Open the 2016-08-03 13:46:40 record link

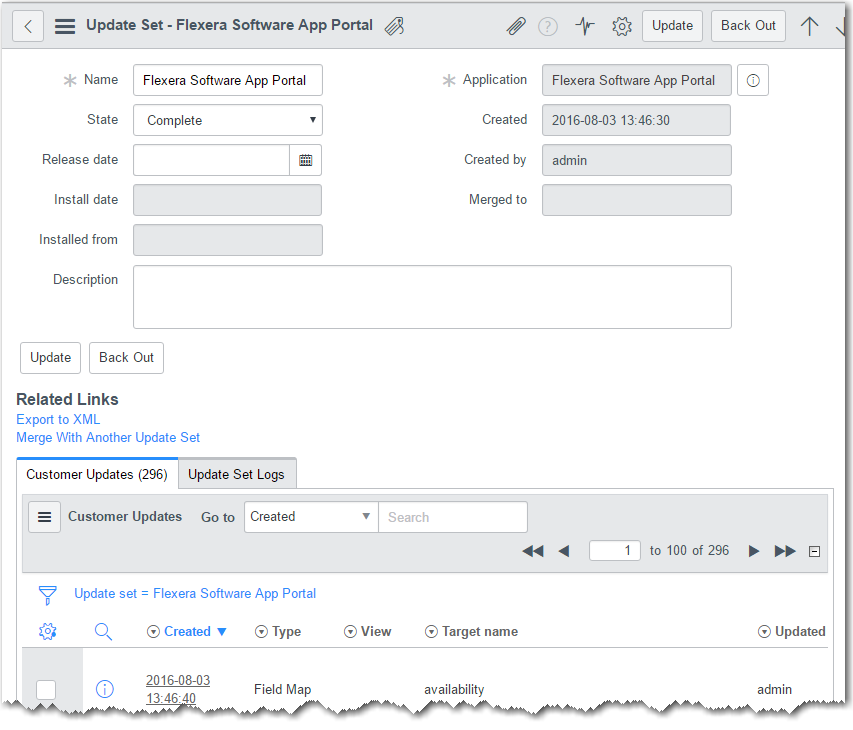[x=178, y=689]
